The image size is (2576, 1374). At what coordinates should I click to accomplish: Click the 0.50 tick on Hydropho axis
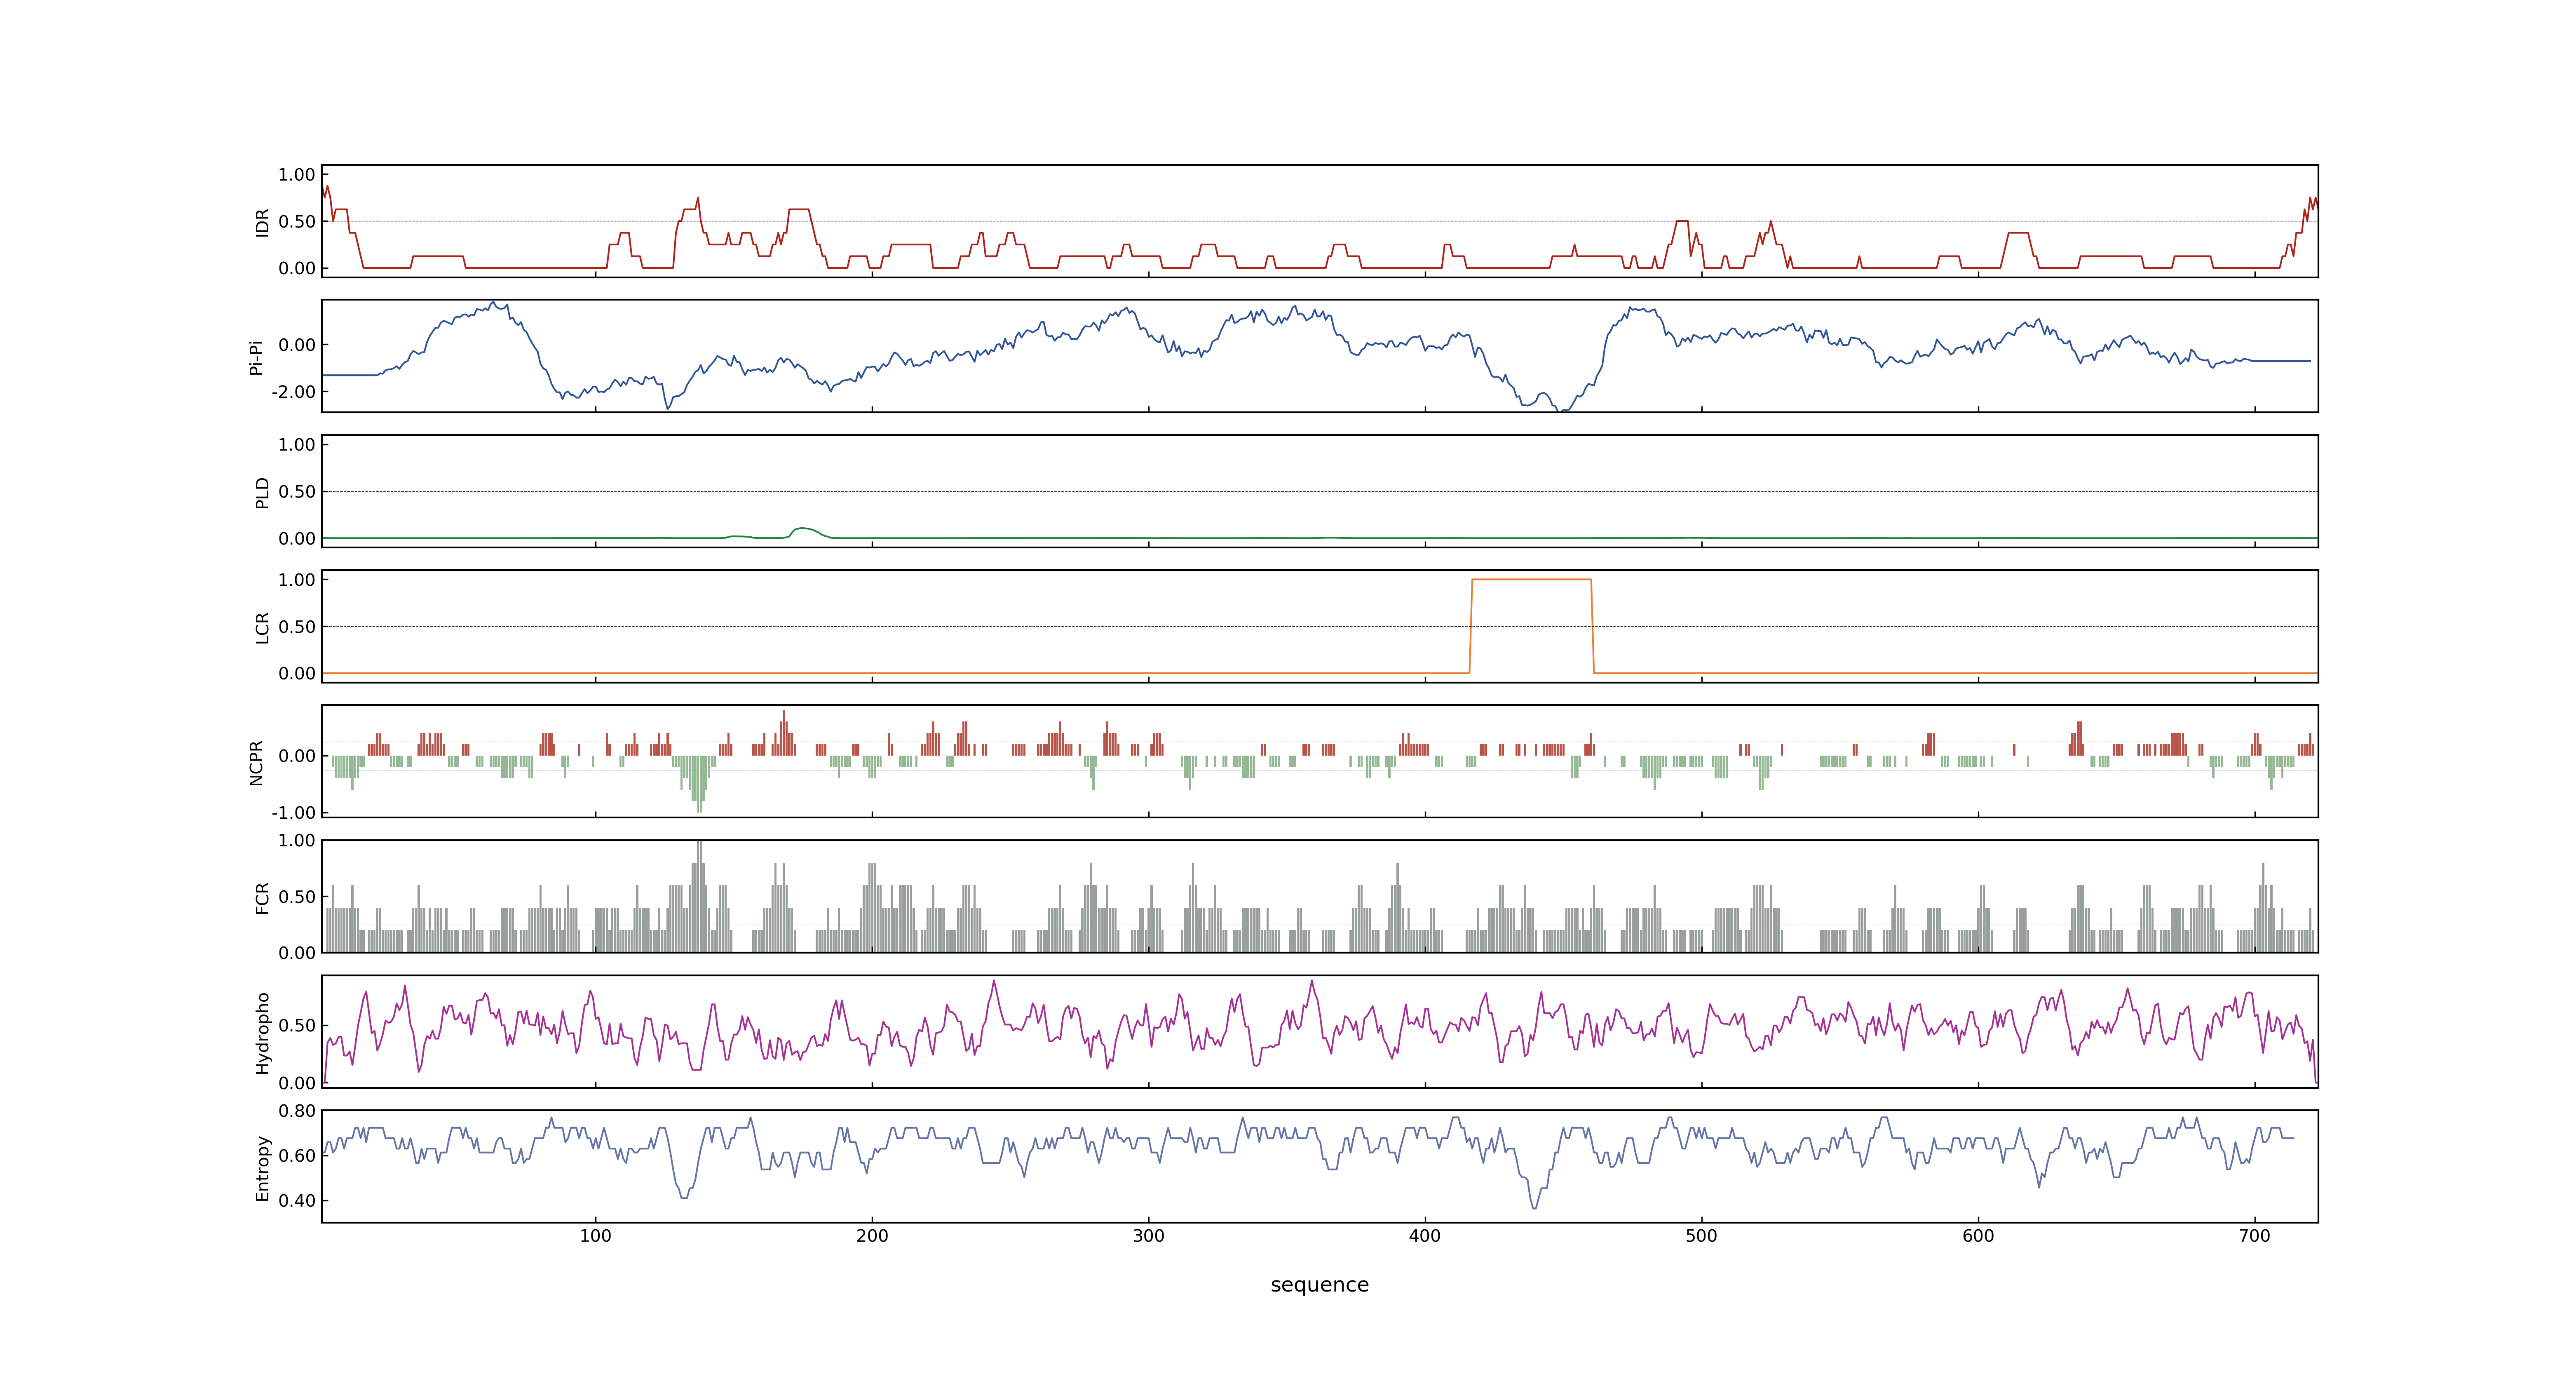[x=297, y=1026]
